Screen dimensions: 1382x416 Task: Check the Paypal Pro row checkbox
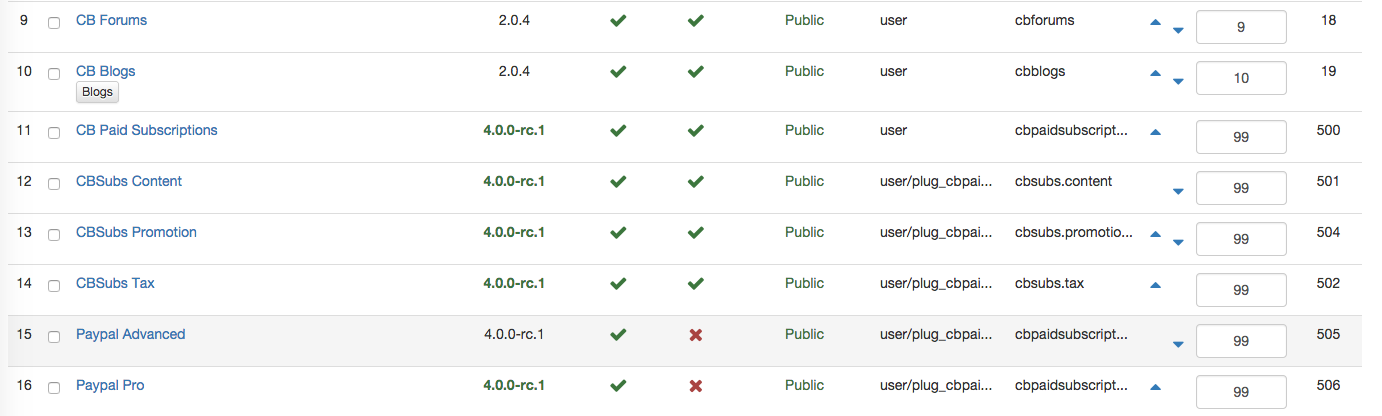pyautogui.click(x=54, y=388)
